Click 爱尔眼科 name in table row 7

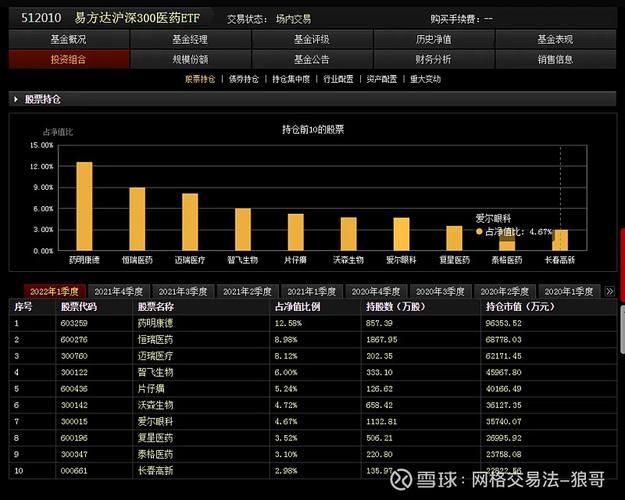155,421
